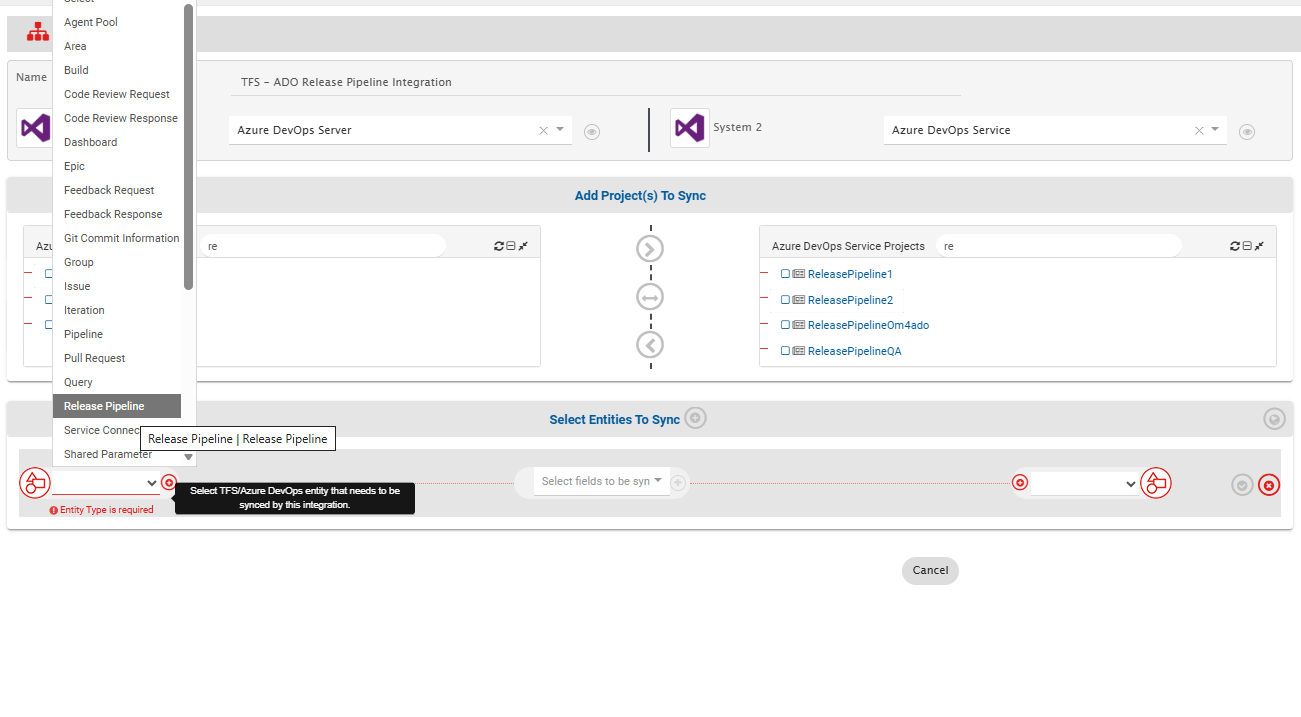Open the Azure DevOps Server system dropdown
Viewport: 1301px width, 717px height.
coord(559,130)
